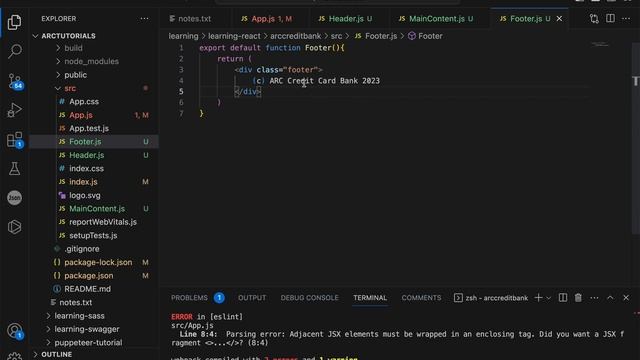Split the terminal panel
640x360 pixels.
point(562,298)
